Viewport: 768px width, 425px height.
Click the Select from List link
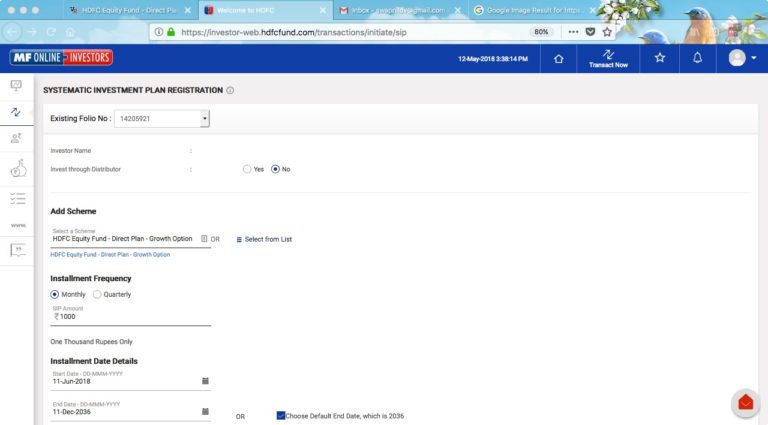point(264,239)
